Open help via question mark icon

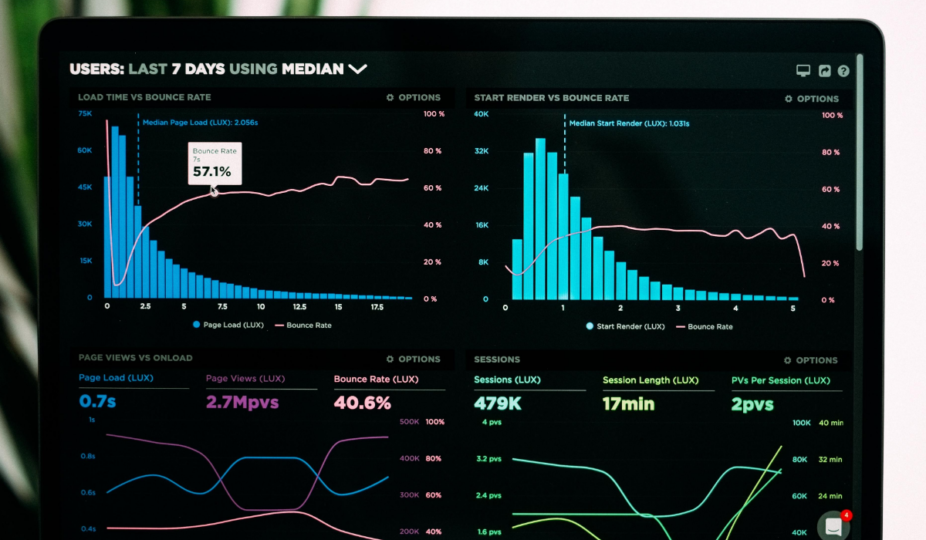point(844,71)
